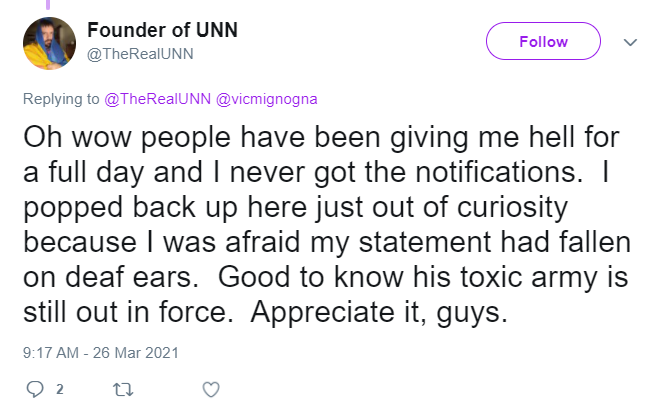Visit the @vicmignogna mention link

[x=266, y=99]
